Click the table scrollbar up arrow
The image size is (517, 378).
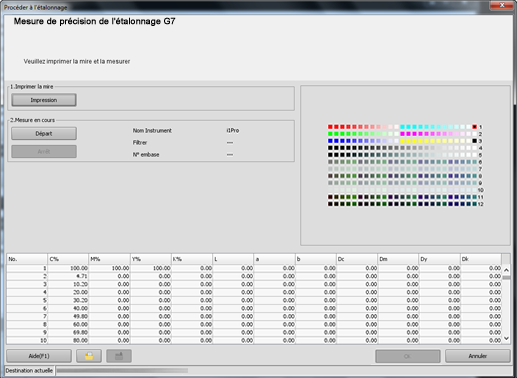[506, 270]
